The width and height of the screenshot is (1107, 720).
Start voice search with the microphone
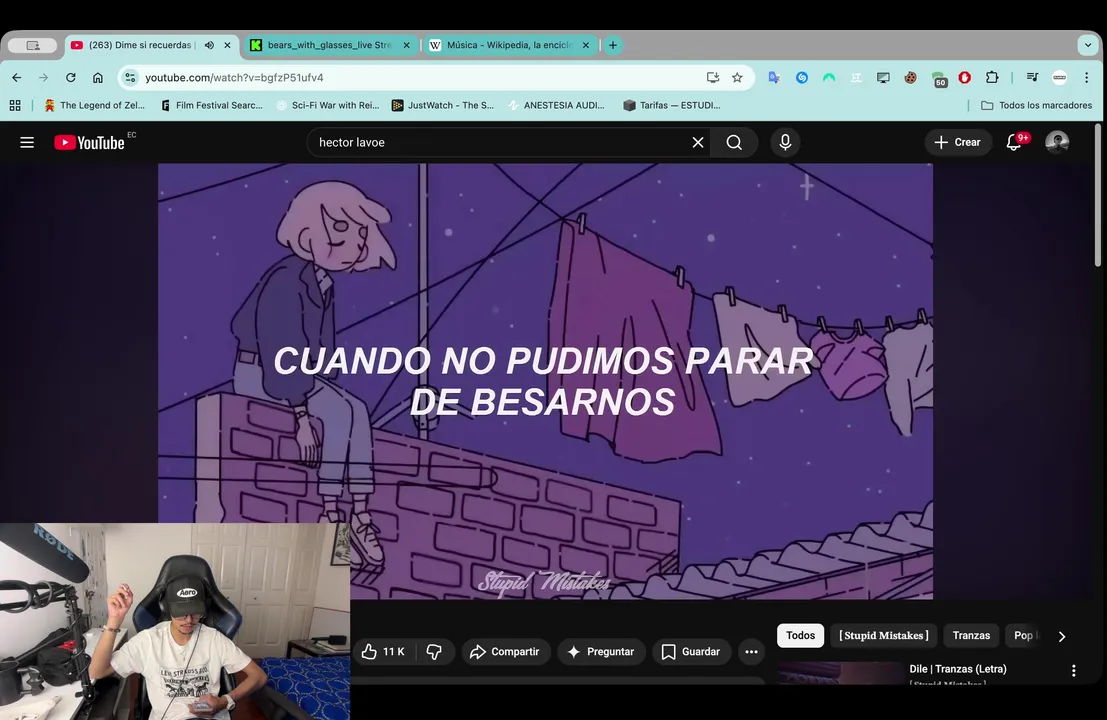point(785,143)
